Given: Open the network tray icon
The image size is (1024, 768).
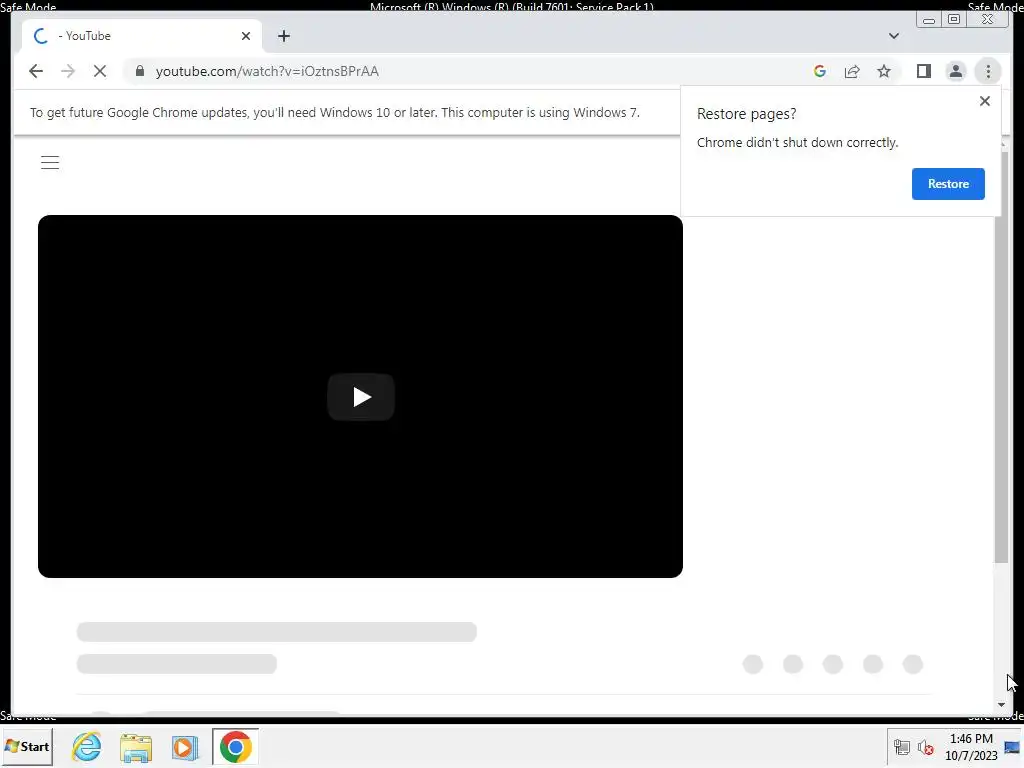Looking at the screenshot, I should click(x=901, y=747).
